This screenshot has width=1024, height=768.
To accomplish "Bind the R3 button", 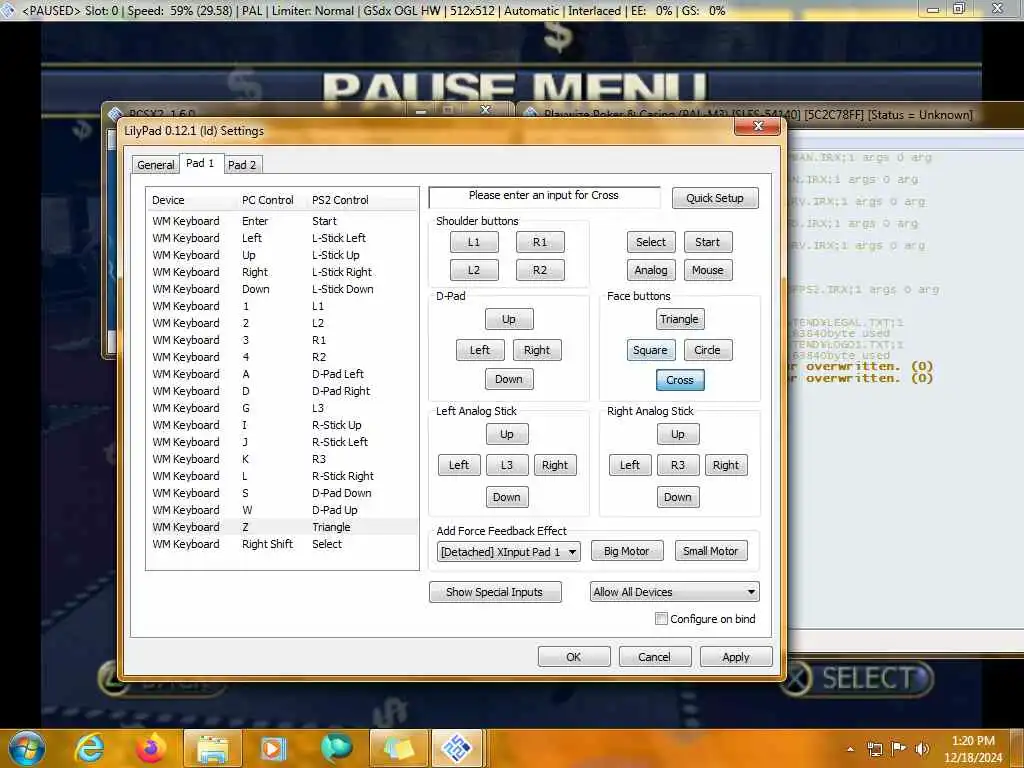I will point(678,465).
